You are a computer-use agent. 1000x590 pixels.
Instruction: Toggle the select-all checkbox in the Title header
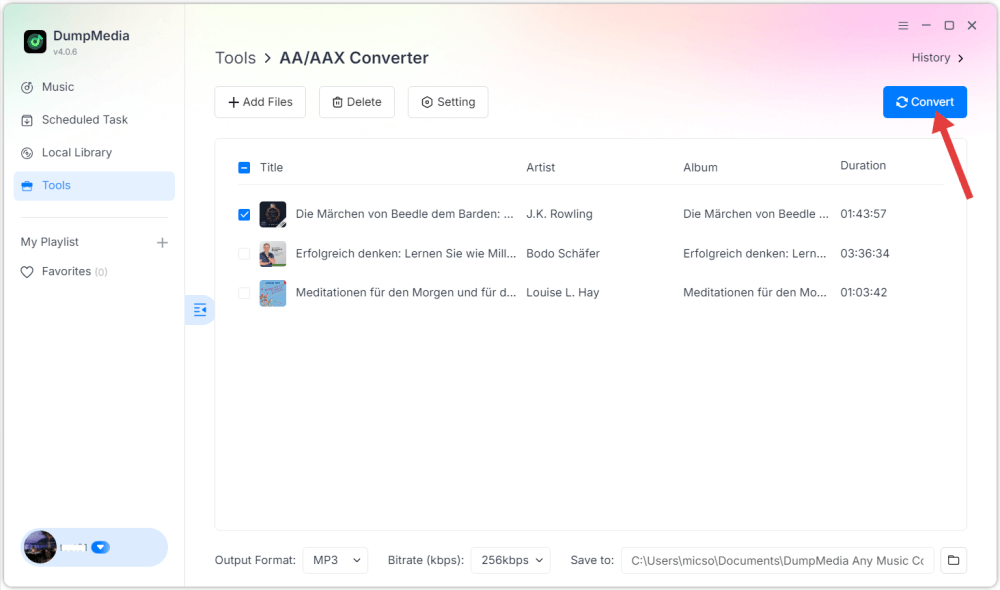(x=244, y=167)
